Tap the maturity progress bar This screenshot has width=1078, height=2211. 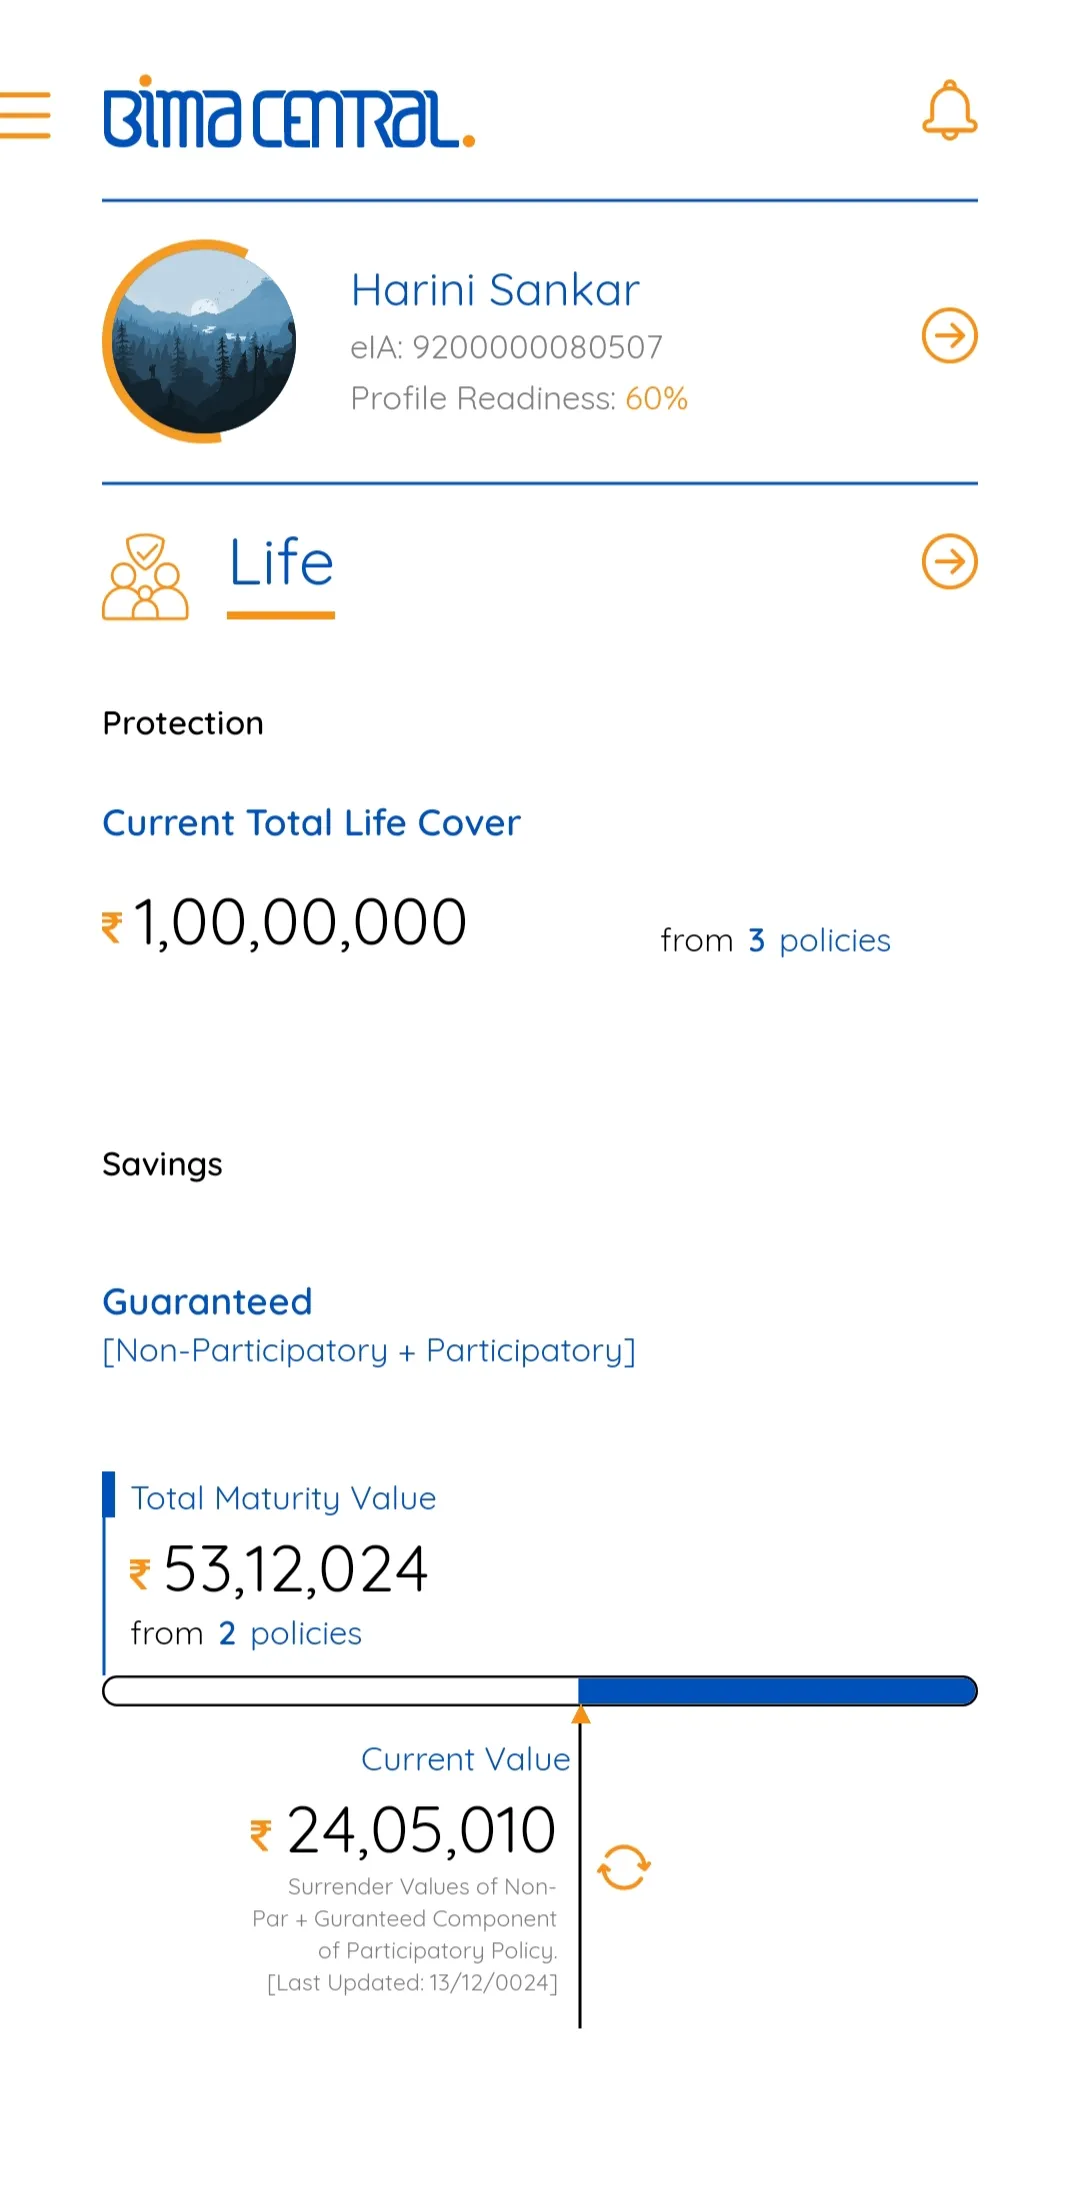pos(540,1691)
